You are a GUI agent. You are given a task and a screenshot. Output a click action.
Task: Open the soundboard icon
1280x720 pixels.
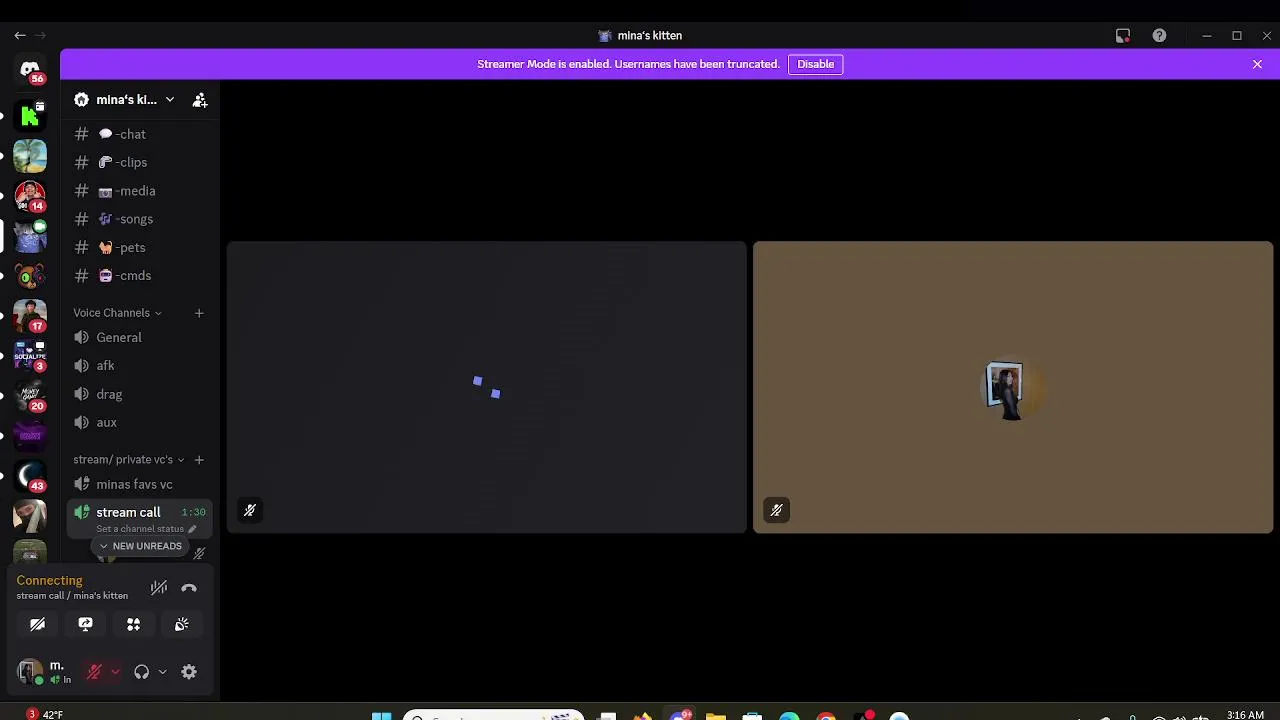181,624
